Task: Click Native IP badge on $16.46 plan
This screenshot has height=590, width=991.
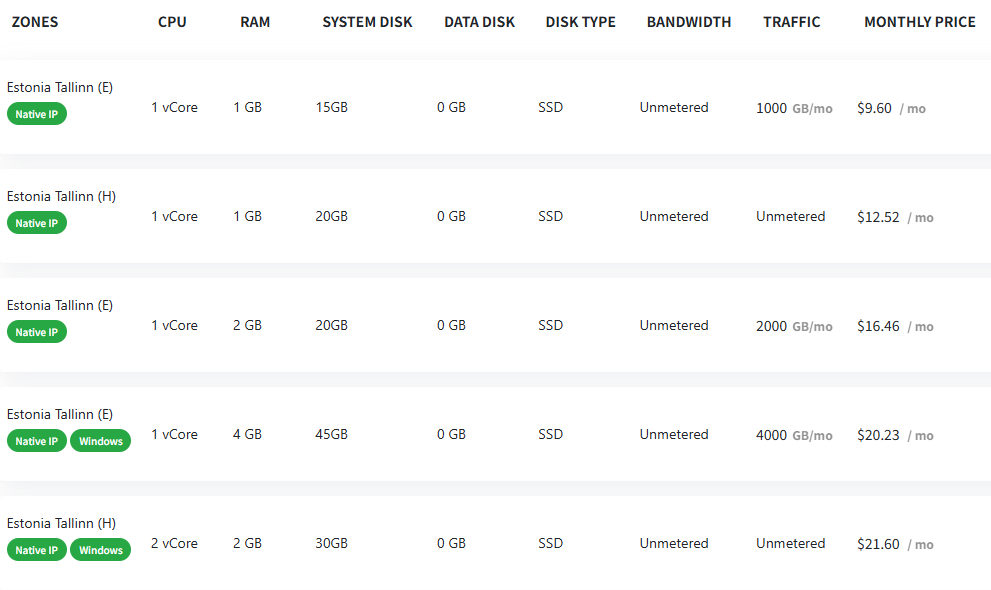Action: pyautogui.click(x=37, y=332)
